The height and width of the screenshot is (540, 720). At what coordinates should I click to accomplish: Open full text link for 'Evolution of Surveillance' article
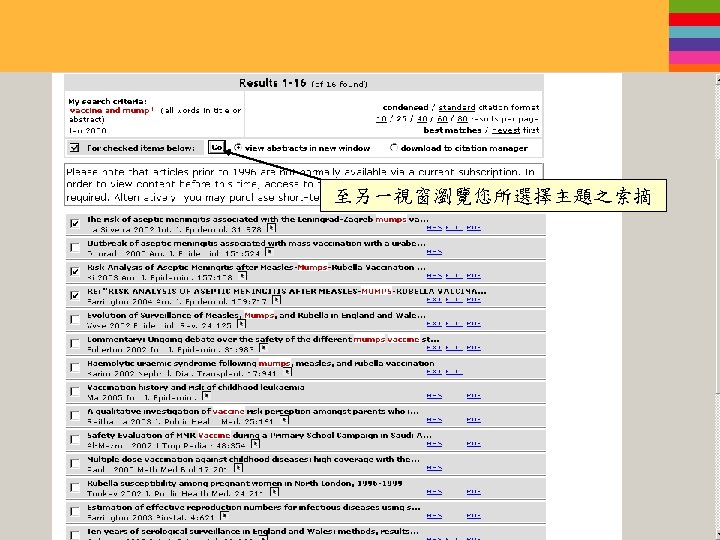[x=454, y=324]
